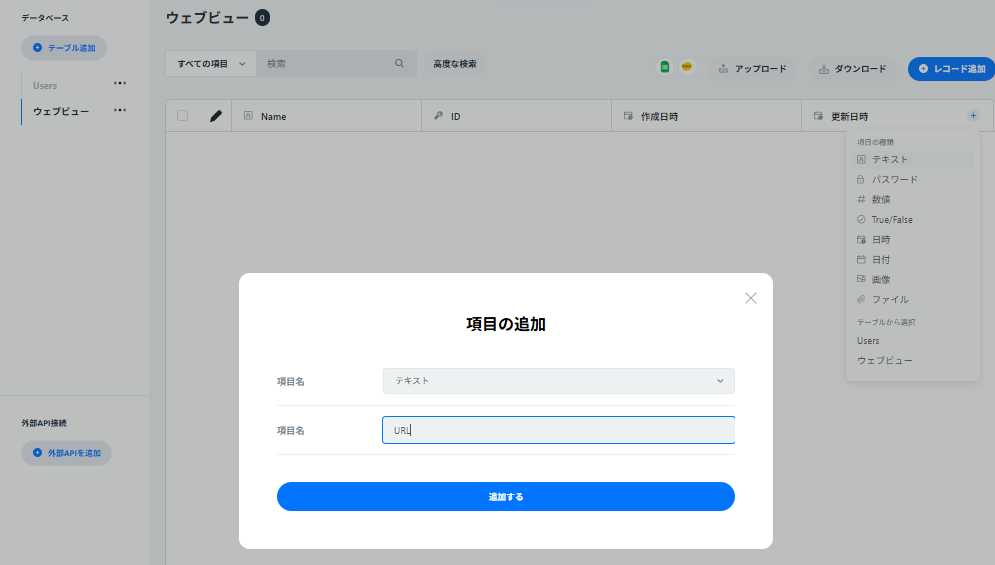Viewport: 995px width, 565px height.
Task: Select the Users table in sidebar
Action: (x=45, y=86)
